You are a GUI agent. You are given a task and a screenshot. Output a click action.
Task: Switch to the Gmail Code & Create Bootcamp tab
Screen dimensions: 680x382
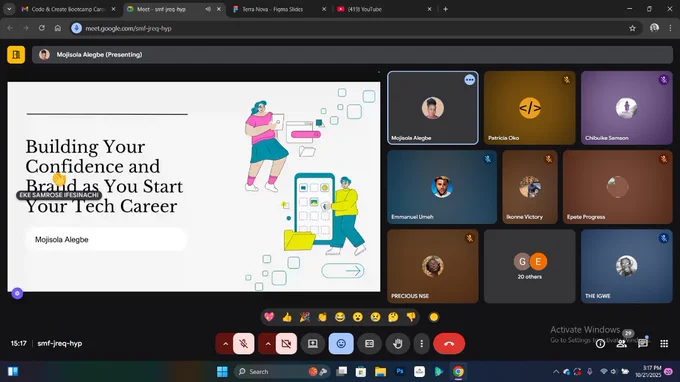[69, 9]
